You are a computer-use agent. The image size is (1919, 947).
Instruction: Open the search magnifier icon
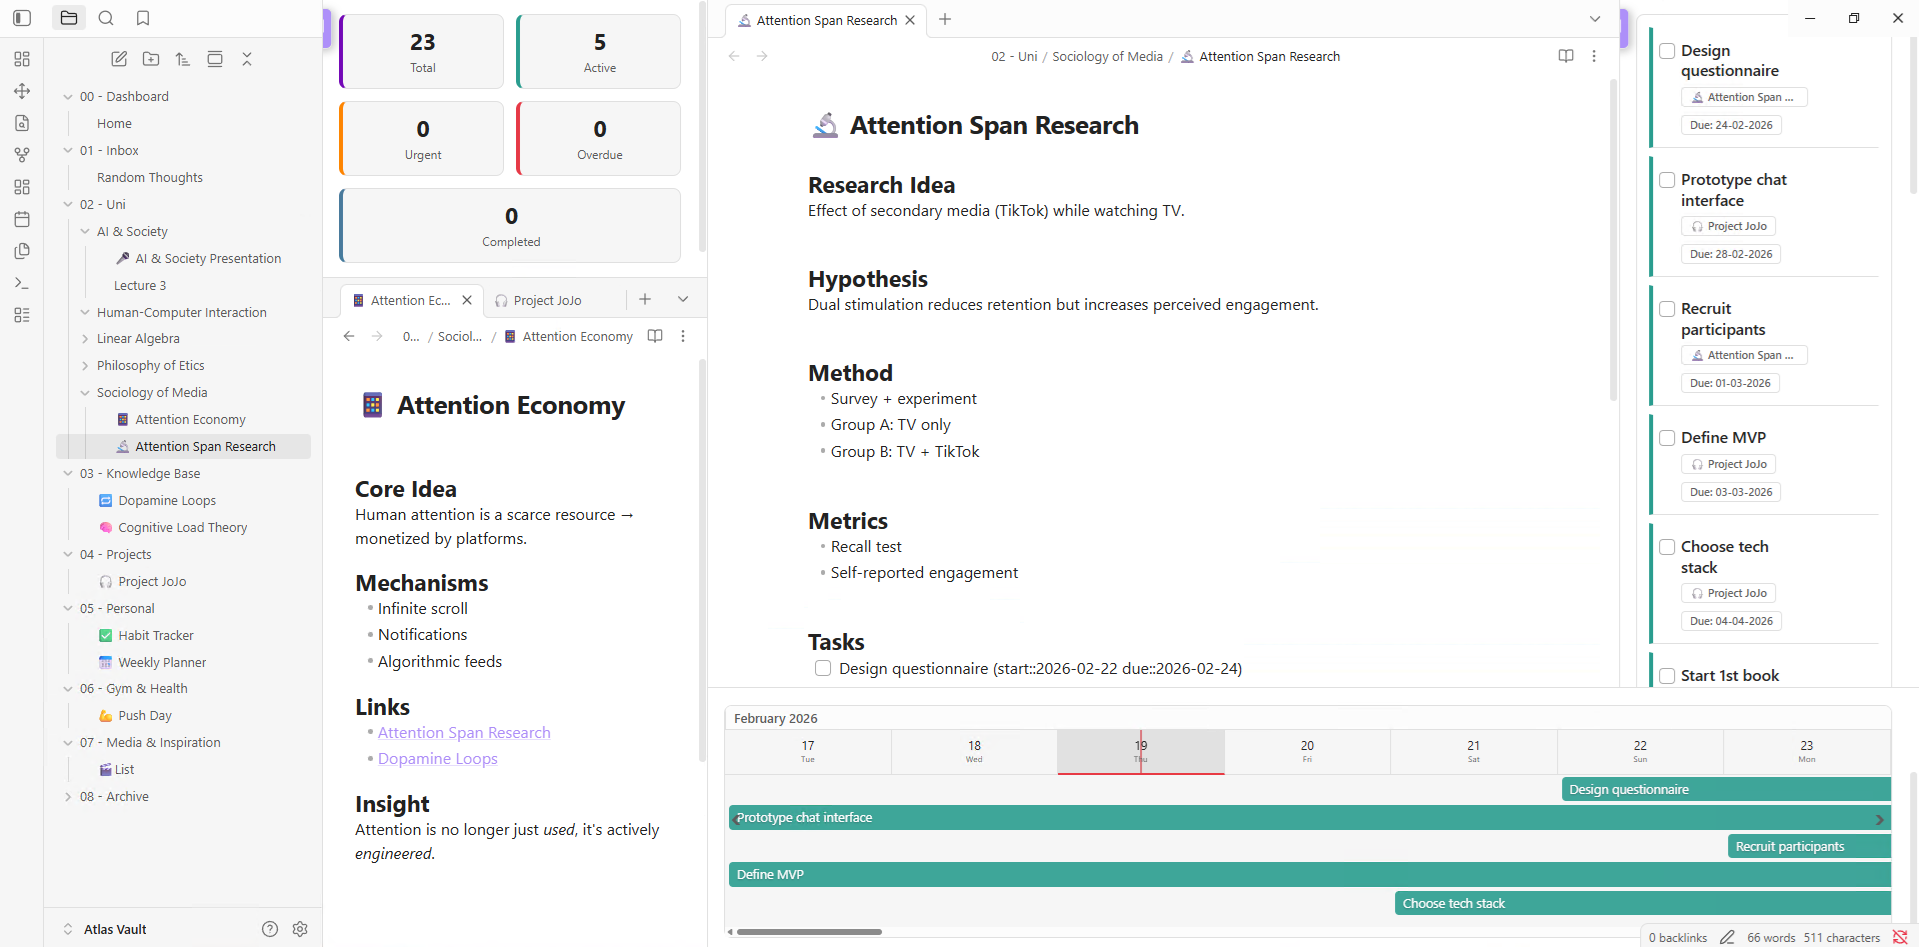(106, 18)
